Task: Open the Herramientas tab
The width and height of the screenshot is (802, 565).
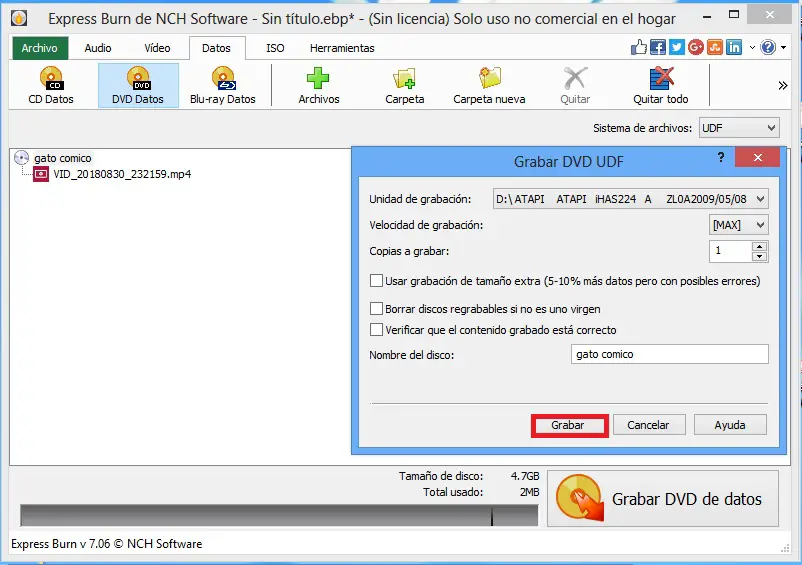Action: 342,48
